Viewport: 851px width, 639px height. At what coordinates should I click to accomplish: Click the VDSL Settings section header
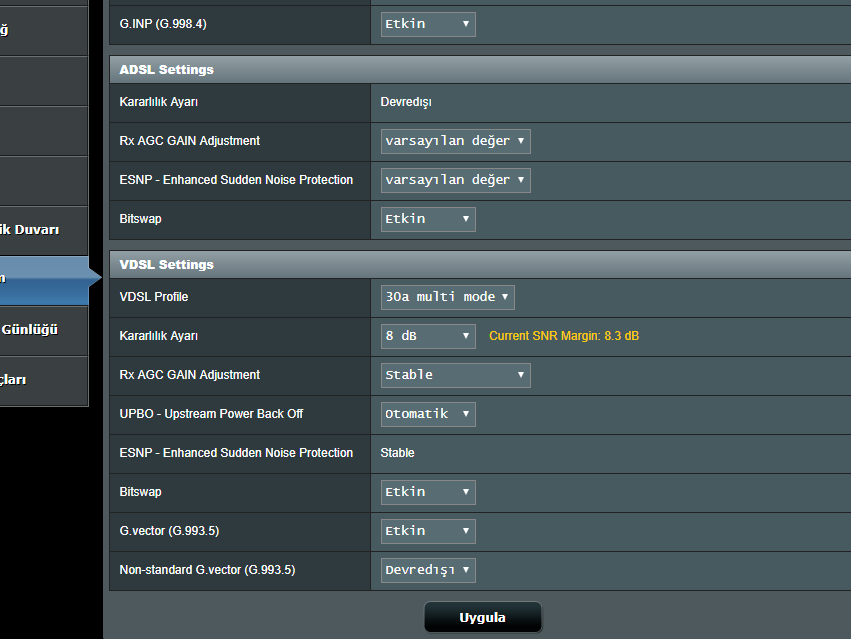click(166, 265)
